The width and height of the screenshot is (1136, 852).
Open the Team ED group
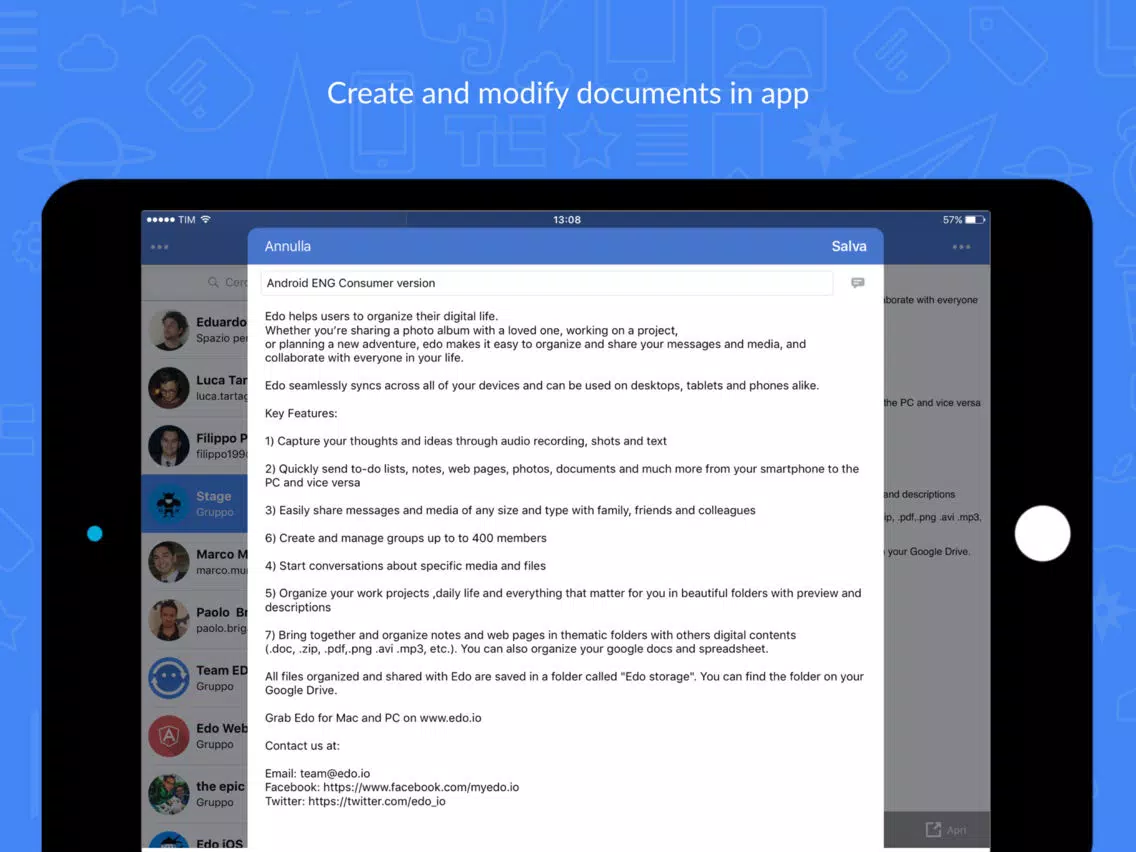pos(195,677)
